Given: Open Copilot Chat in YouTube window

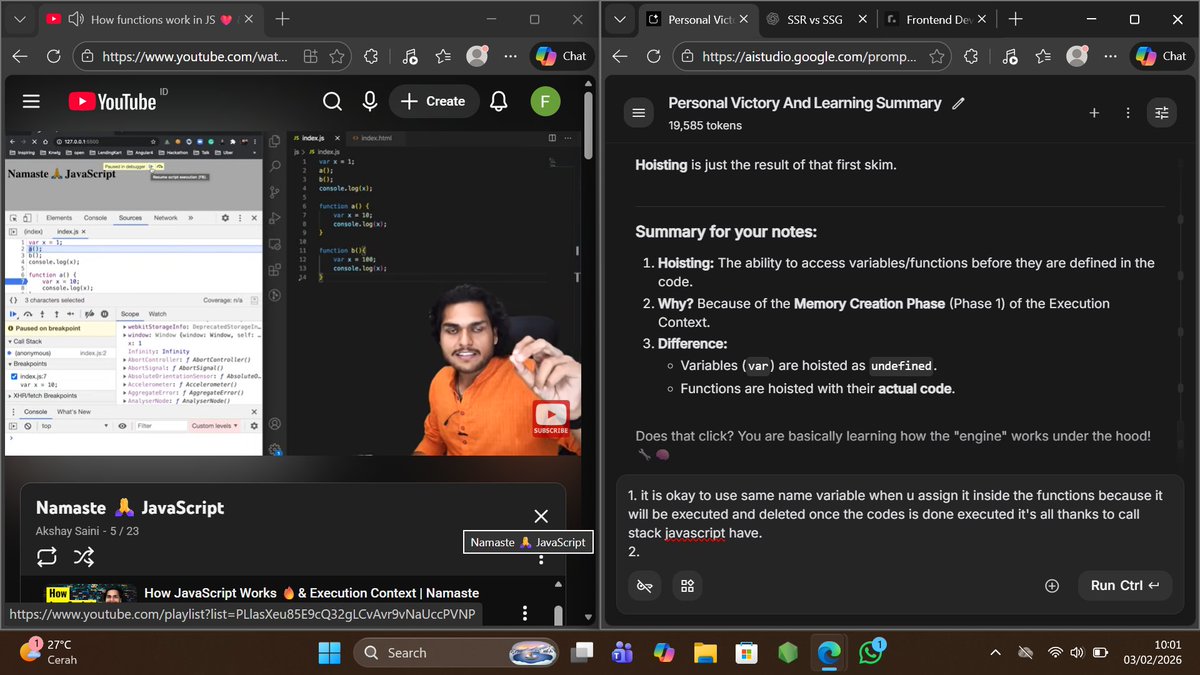Looking at the screenshot, I should point(562,57).
